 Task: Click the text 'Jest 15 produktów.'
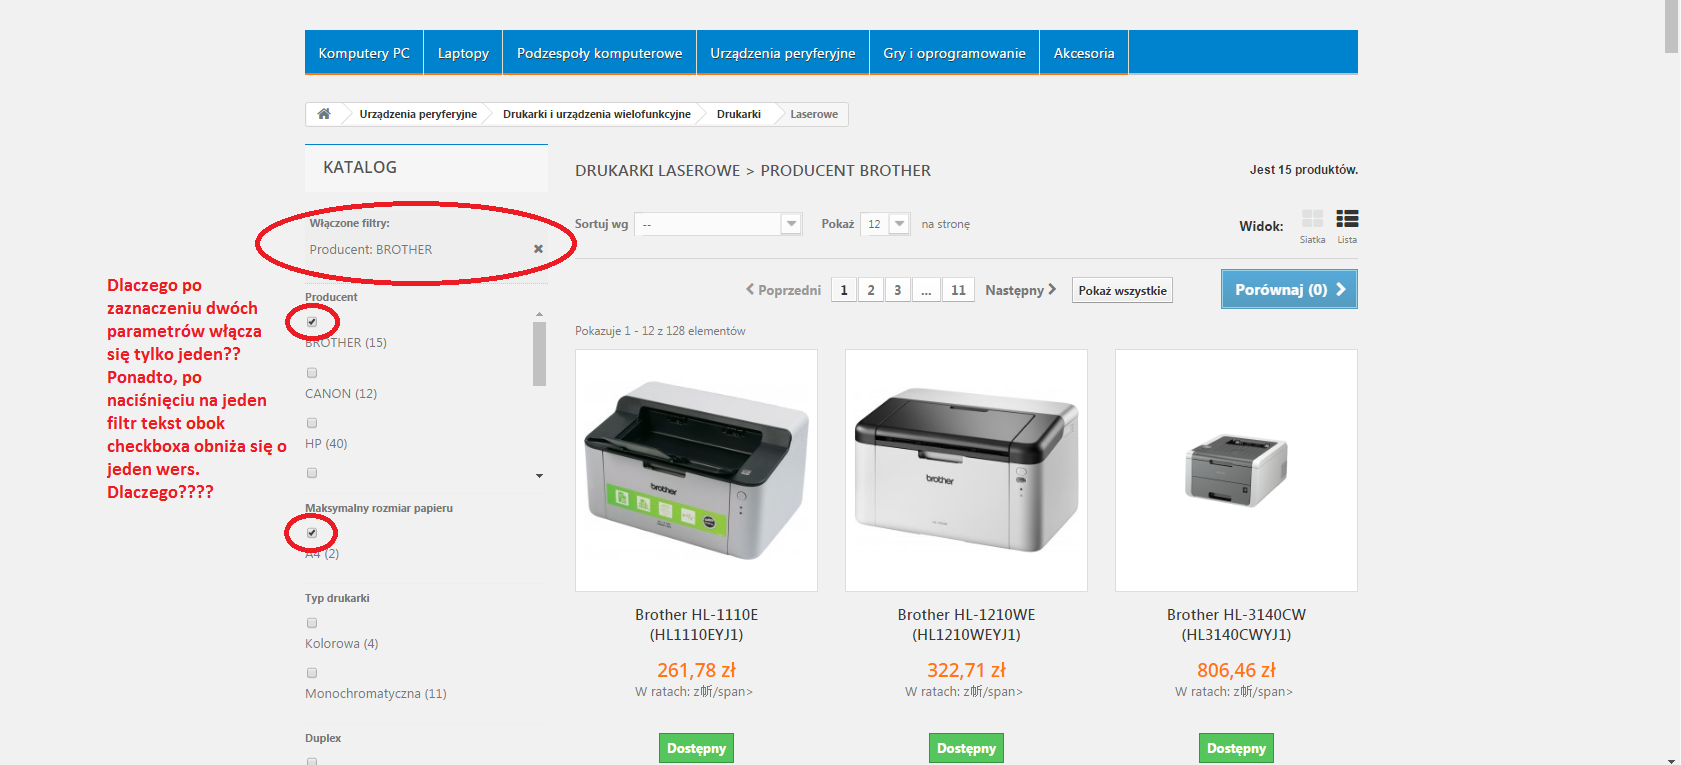click(x=1303, y=170)
